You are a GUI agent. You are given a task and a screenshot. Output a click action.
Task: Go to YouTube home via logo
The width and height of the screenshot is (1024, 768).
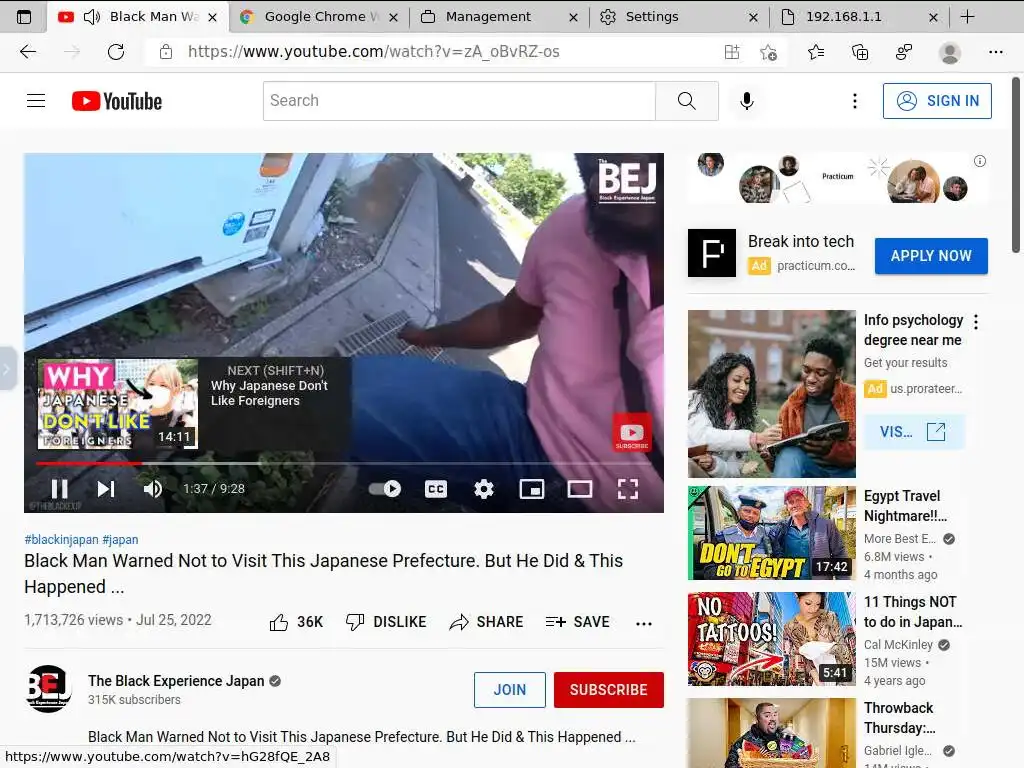(x=117, y=101)
